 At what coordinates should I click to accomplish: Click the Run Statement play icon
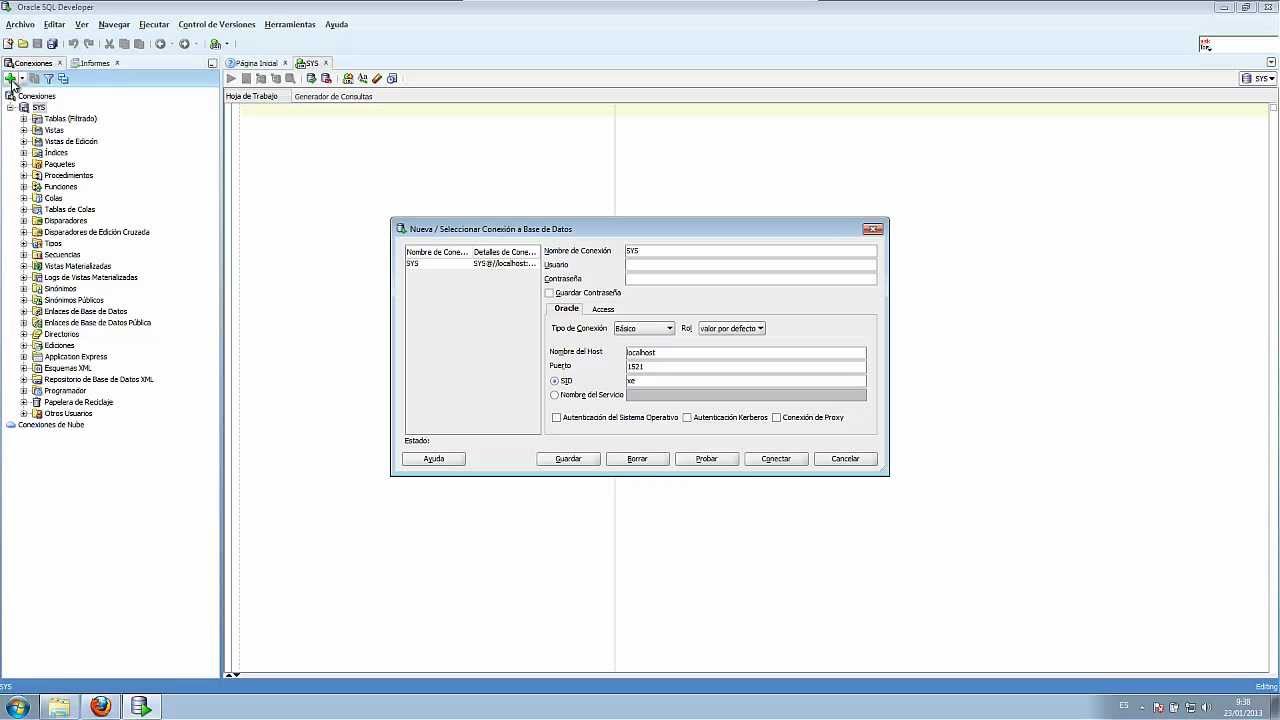231,78
